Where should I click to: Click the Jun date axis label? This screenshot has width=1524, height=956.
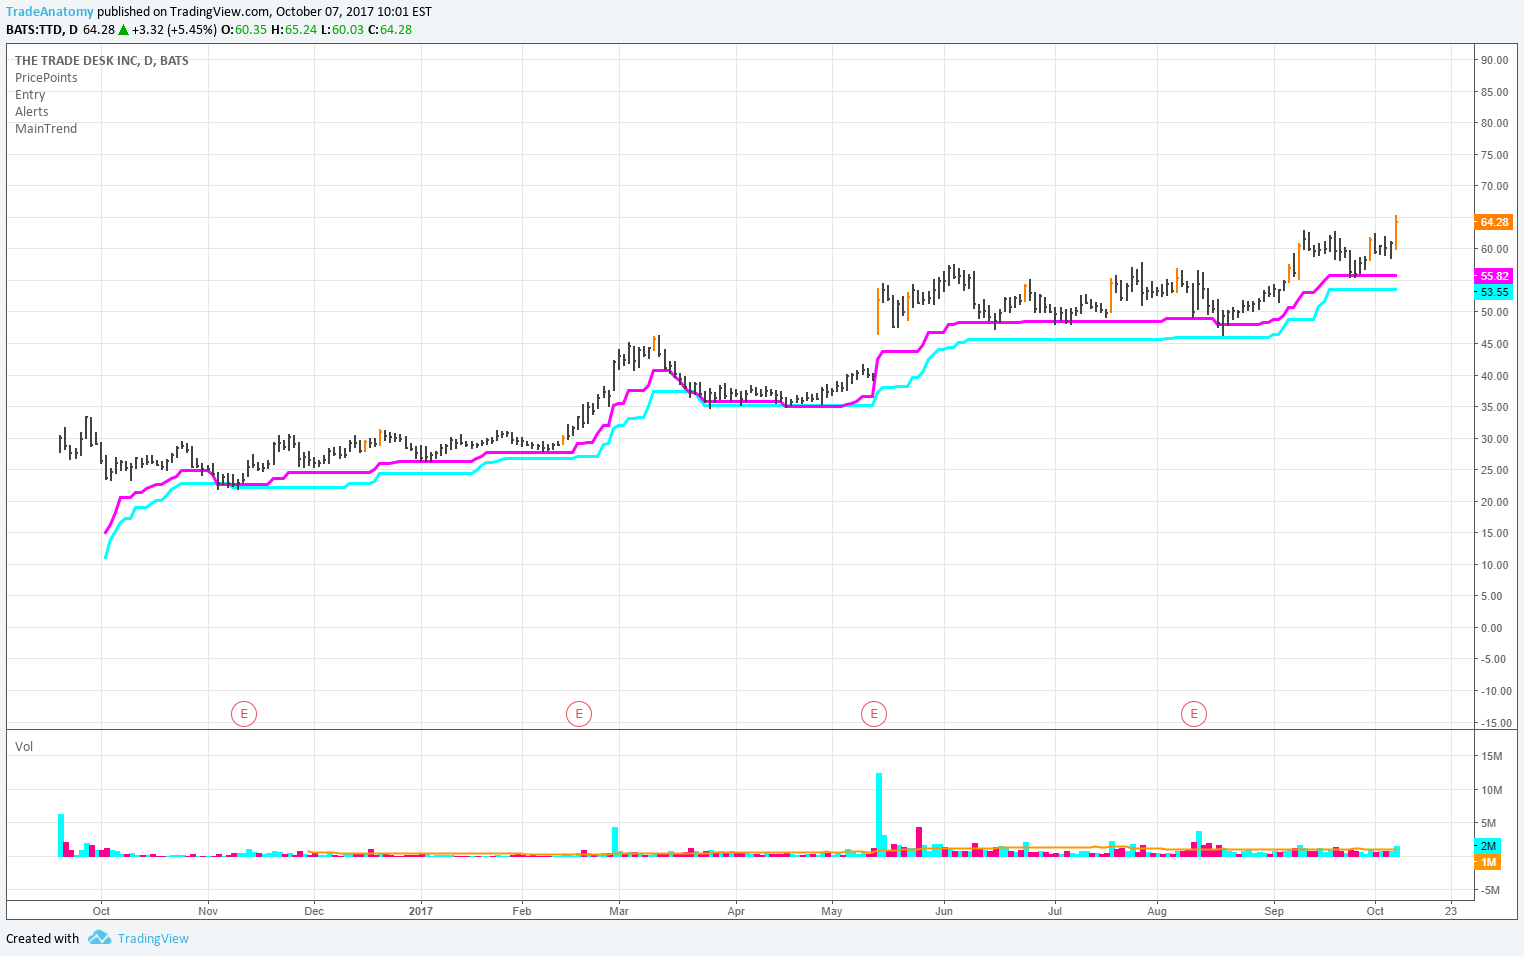click(944, 911)
